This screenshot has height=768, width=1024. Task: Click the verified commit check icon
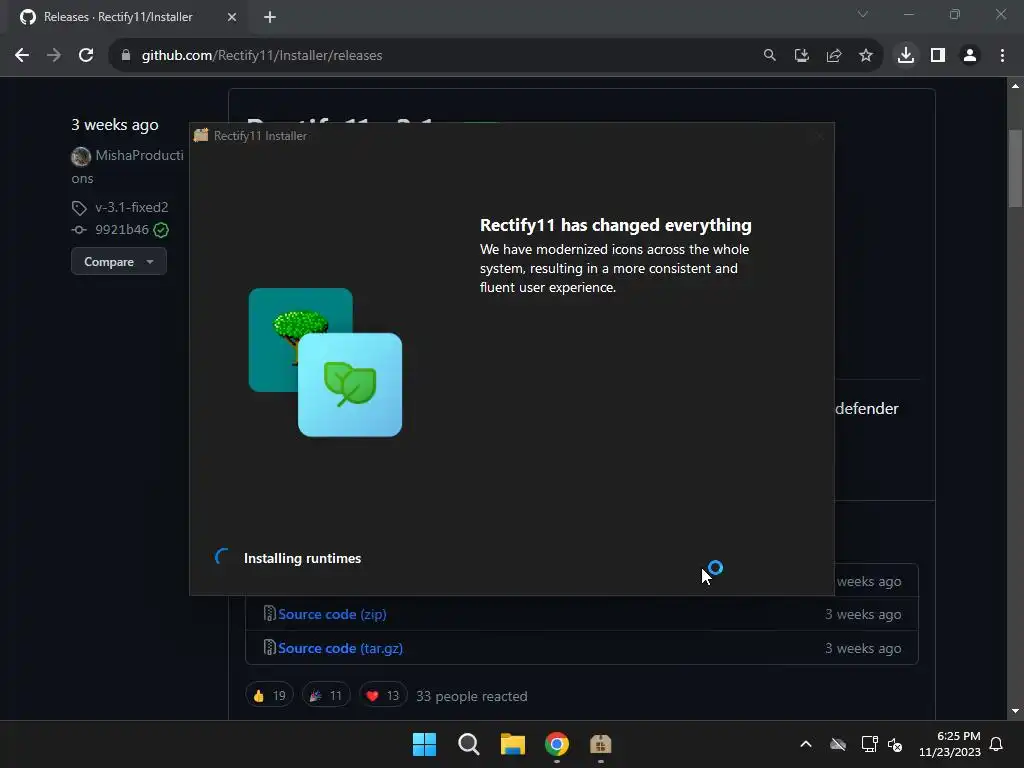click(x=161, y=230)
